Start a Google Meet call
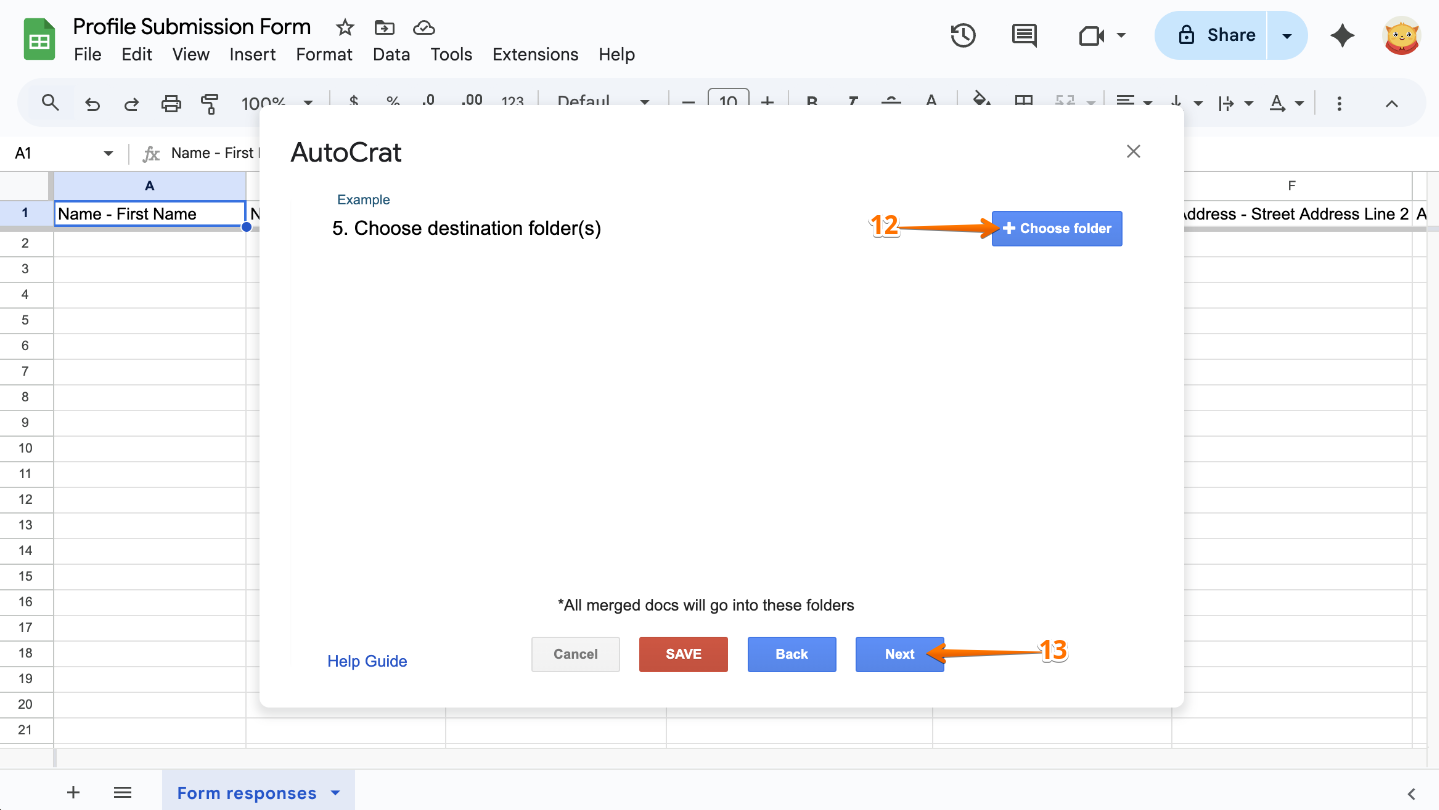1439x810 pixels. pos(1090,35)
